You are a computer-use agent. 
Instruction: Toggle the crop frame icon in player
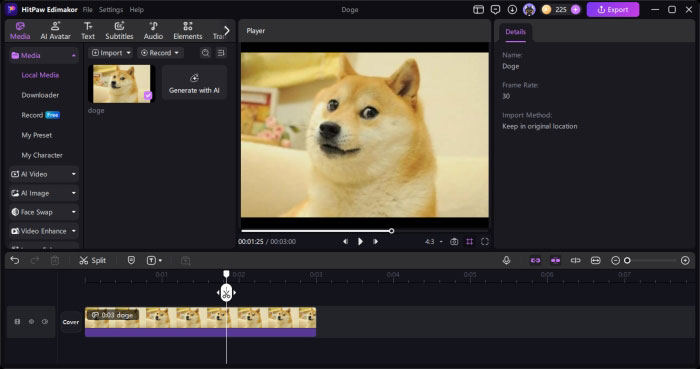(470, 241)
